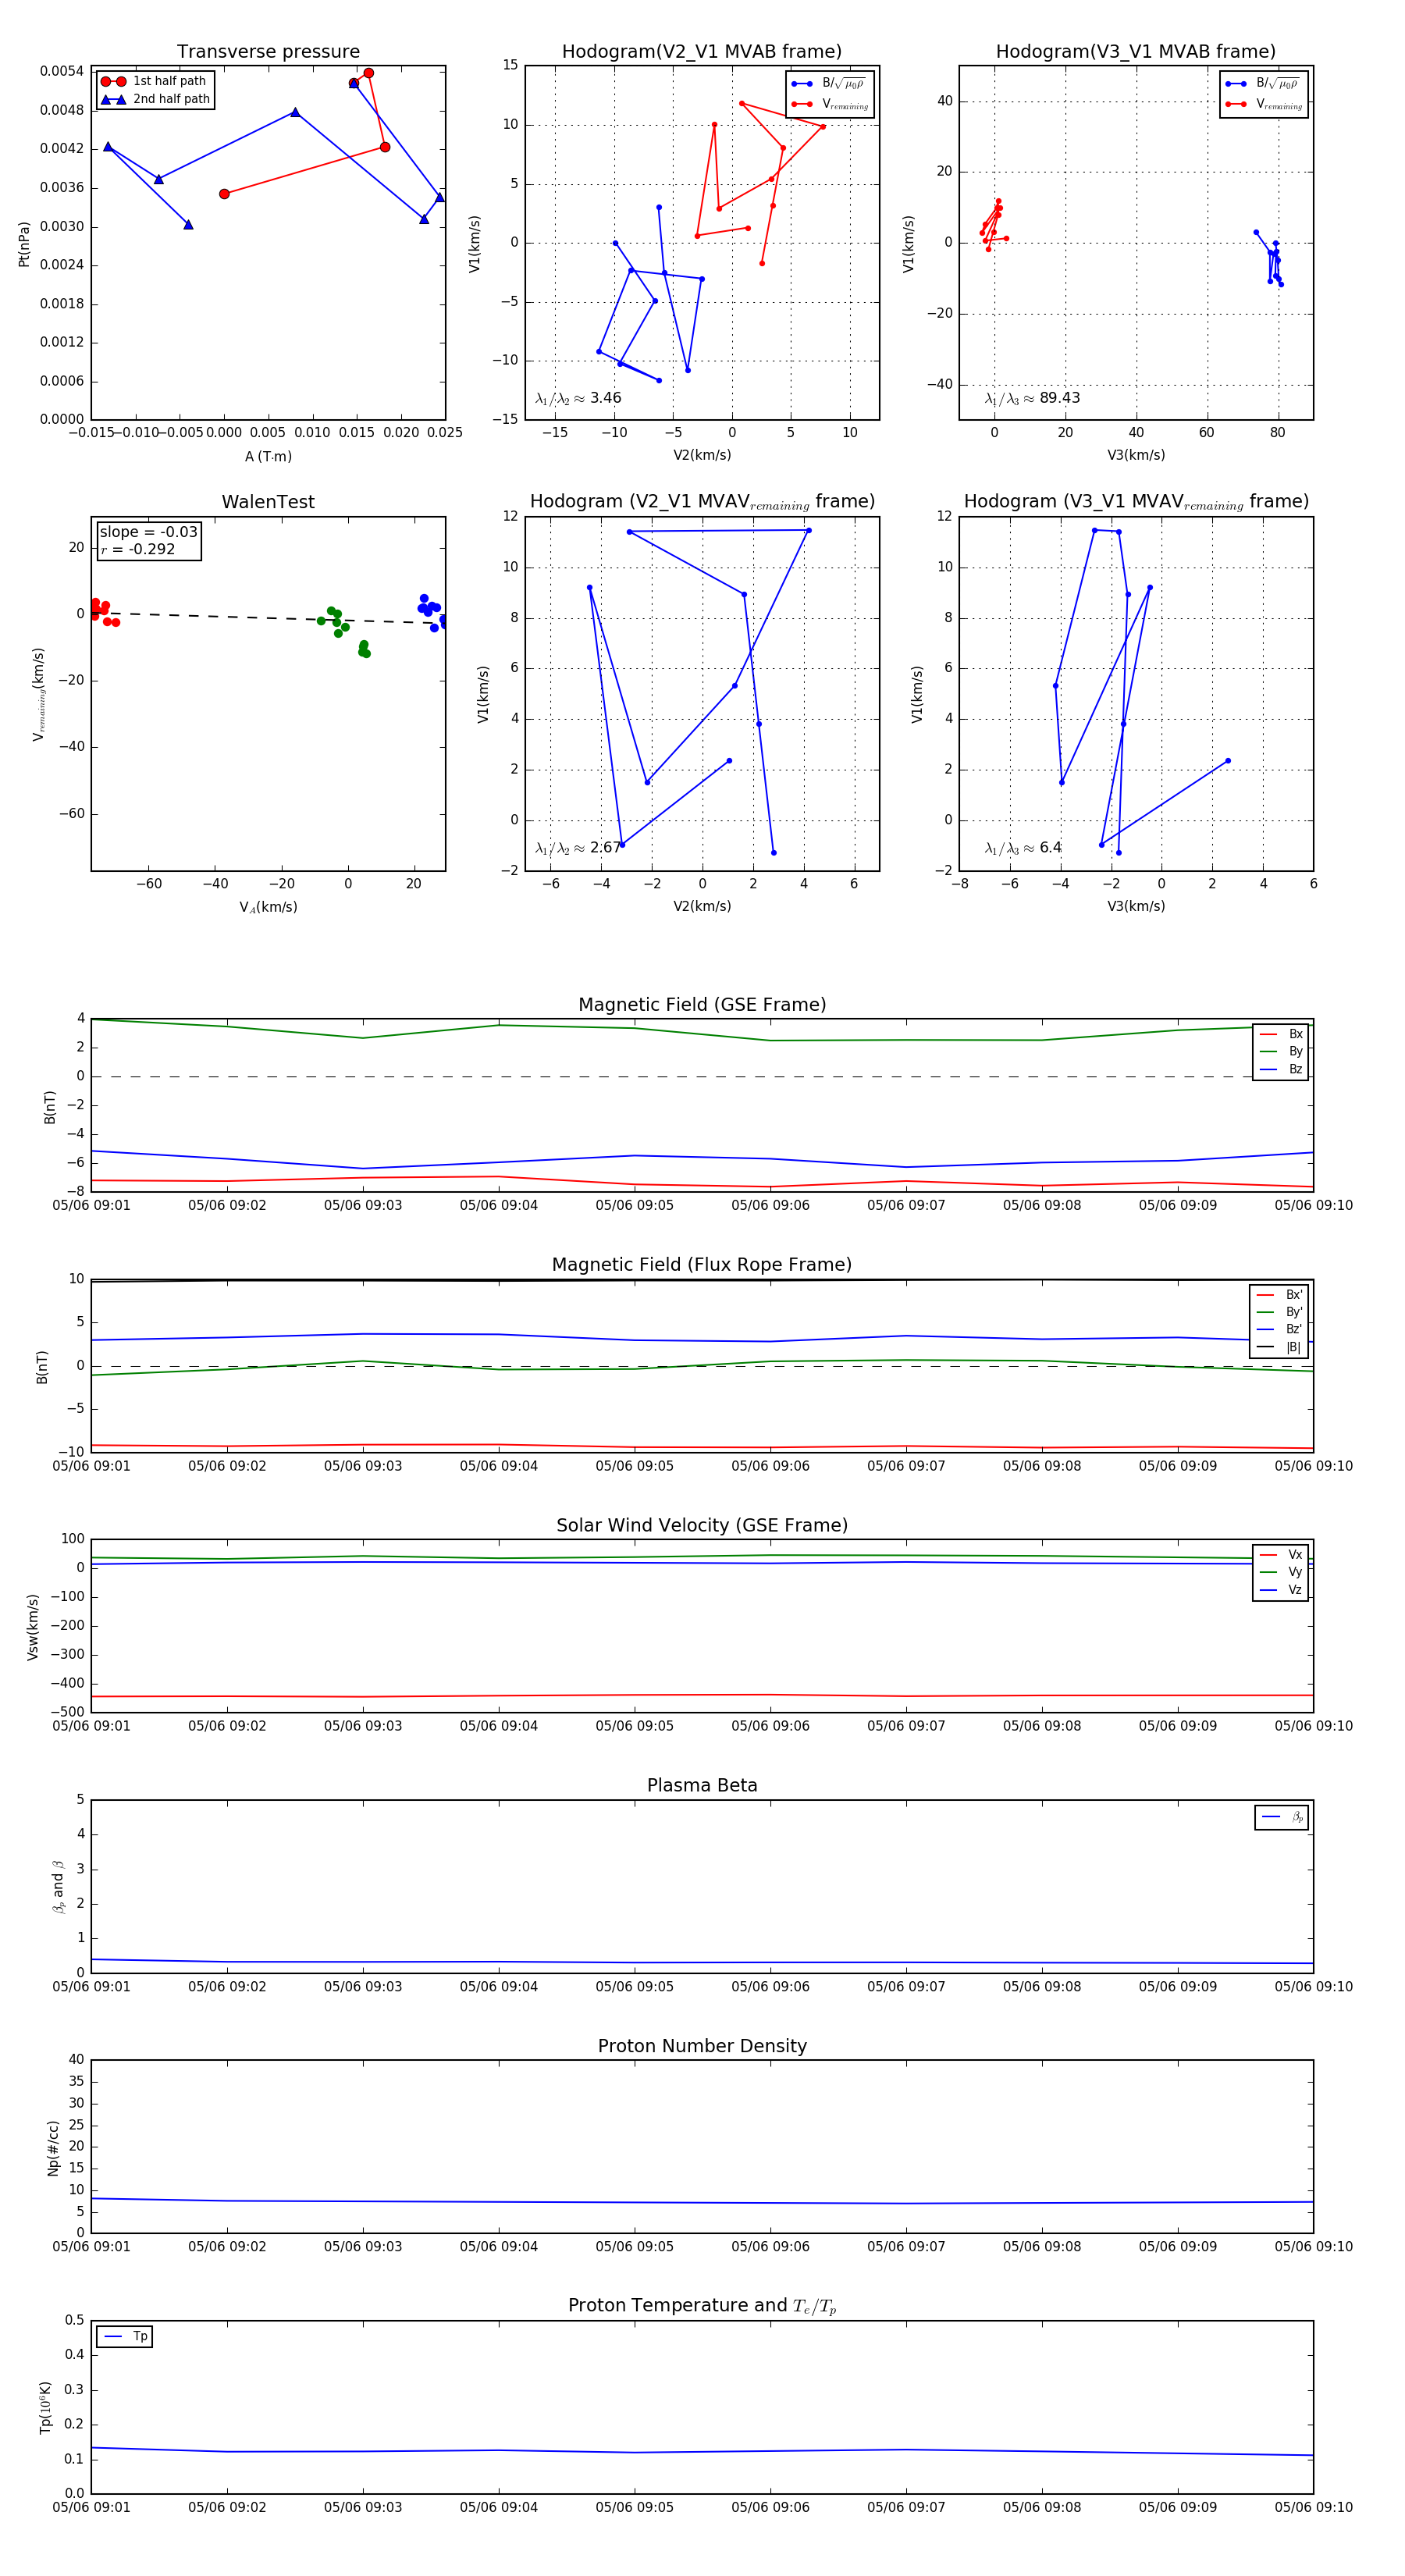This screenshot has width=1405, height=2576.
Task: Select the Bz legend entry in the GSE magnetic field plot
Action: point(1281,1069)
